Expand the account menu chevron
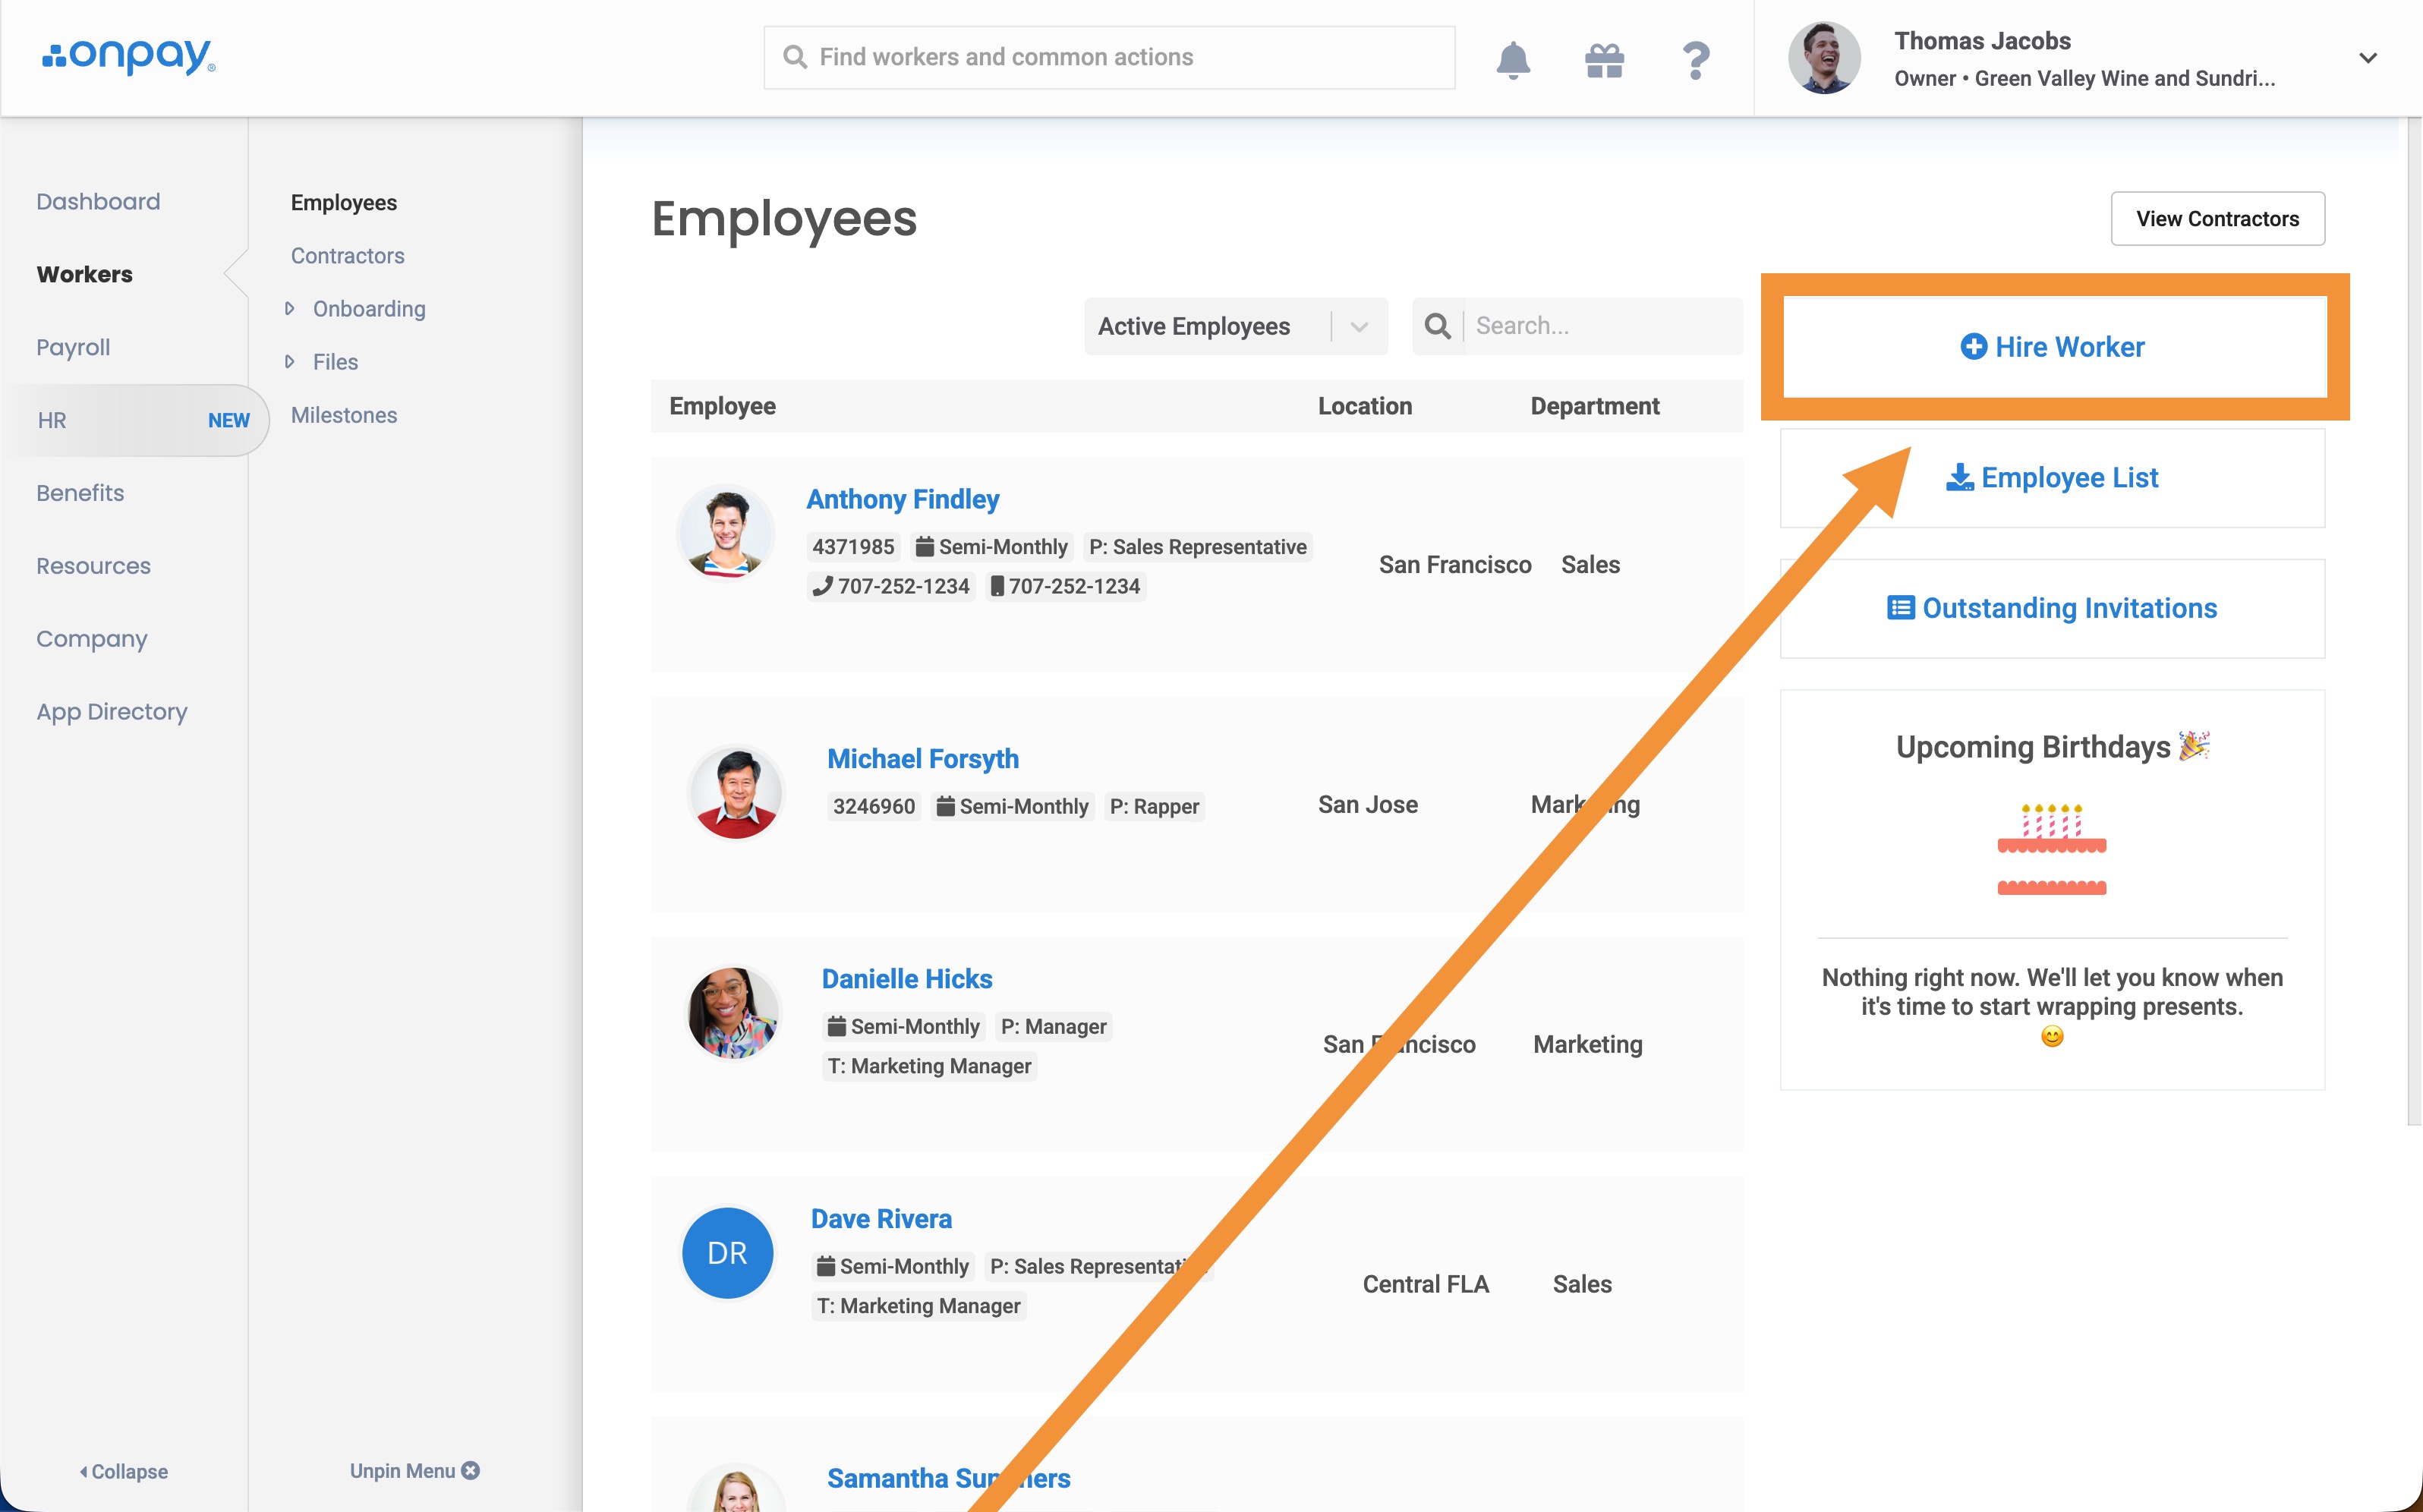The image size is (2423, 1512). coord(2368,58)
